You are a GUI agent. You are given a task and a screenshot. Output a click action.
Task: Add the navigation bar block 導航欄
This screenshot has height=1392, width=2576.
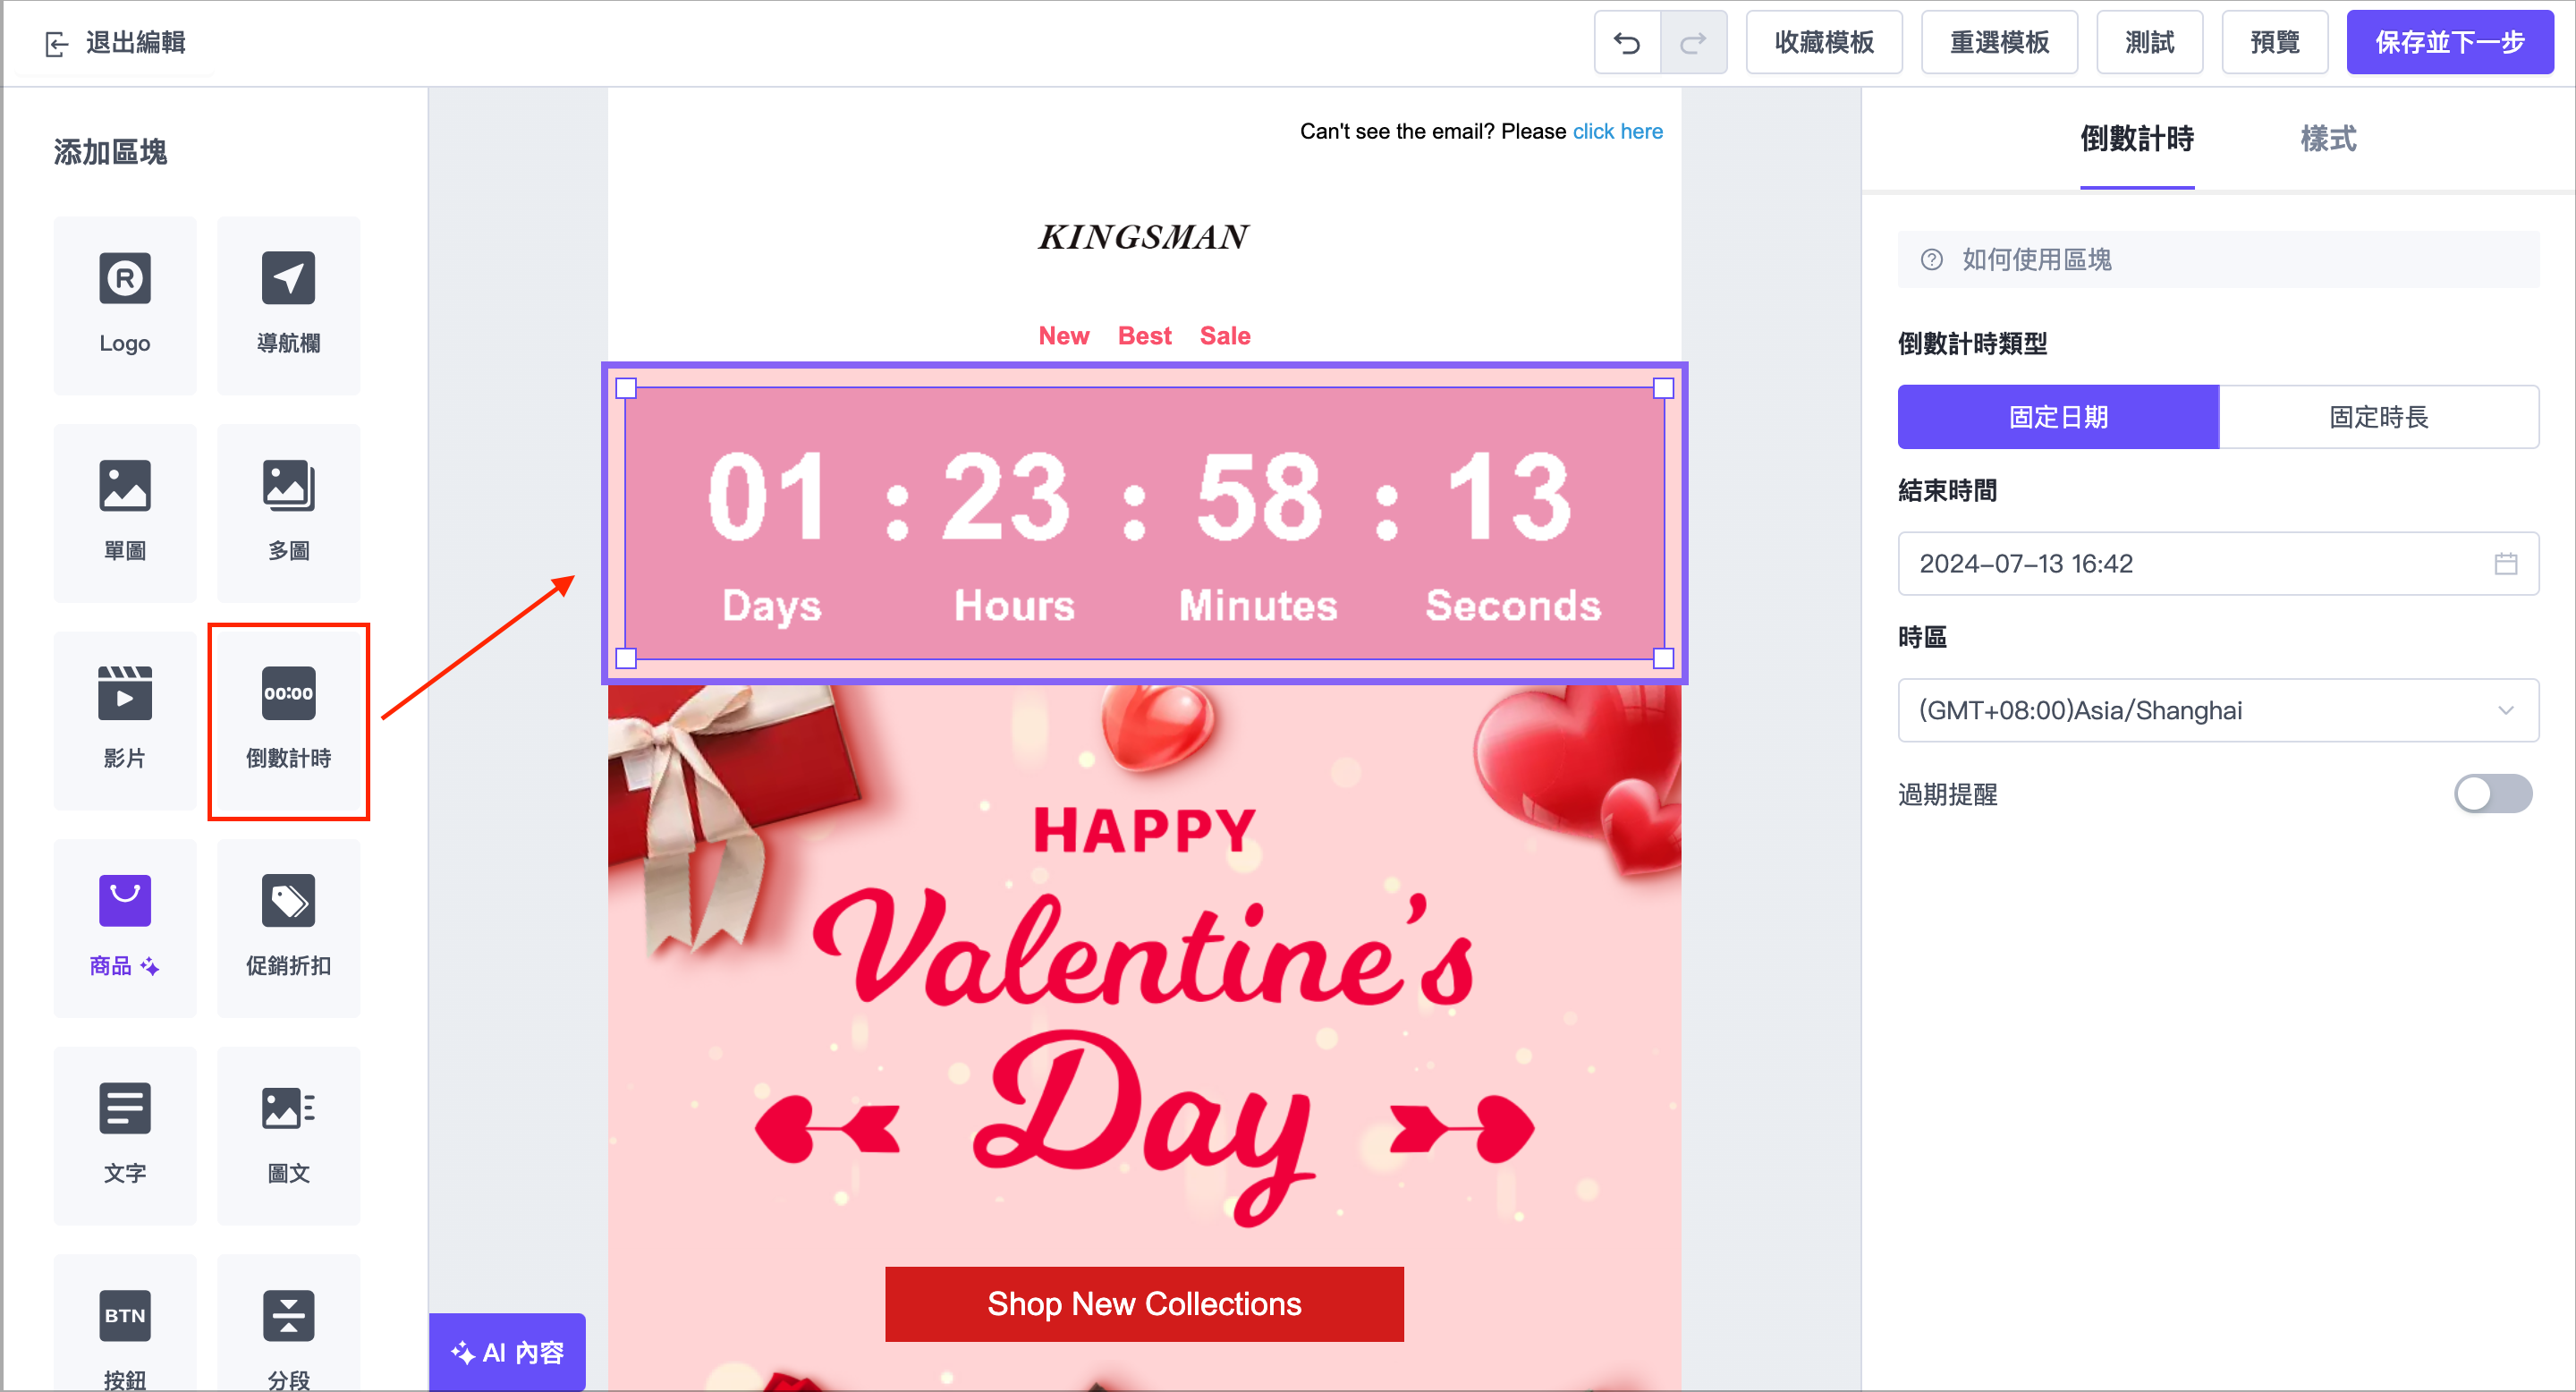(x=288, y=304)
